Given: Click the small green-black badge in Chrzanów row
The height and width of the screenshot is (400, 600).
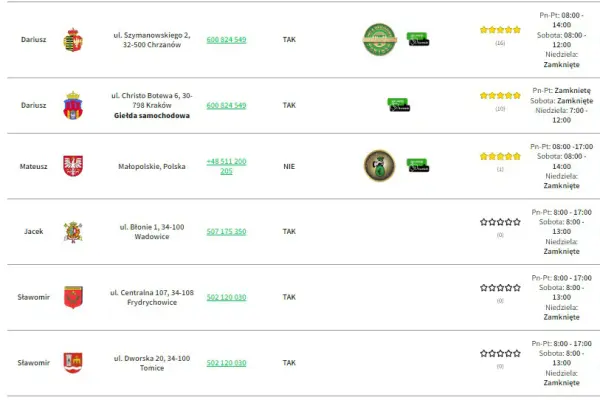Looking at the screenshot, I should point(418,39).
